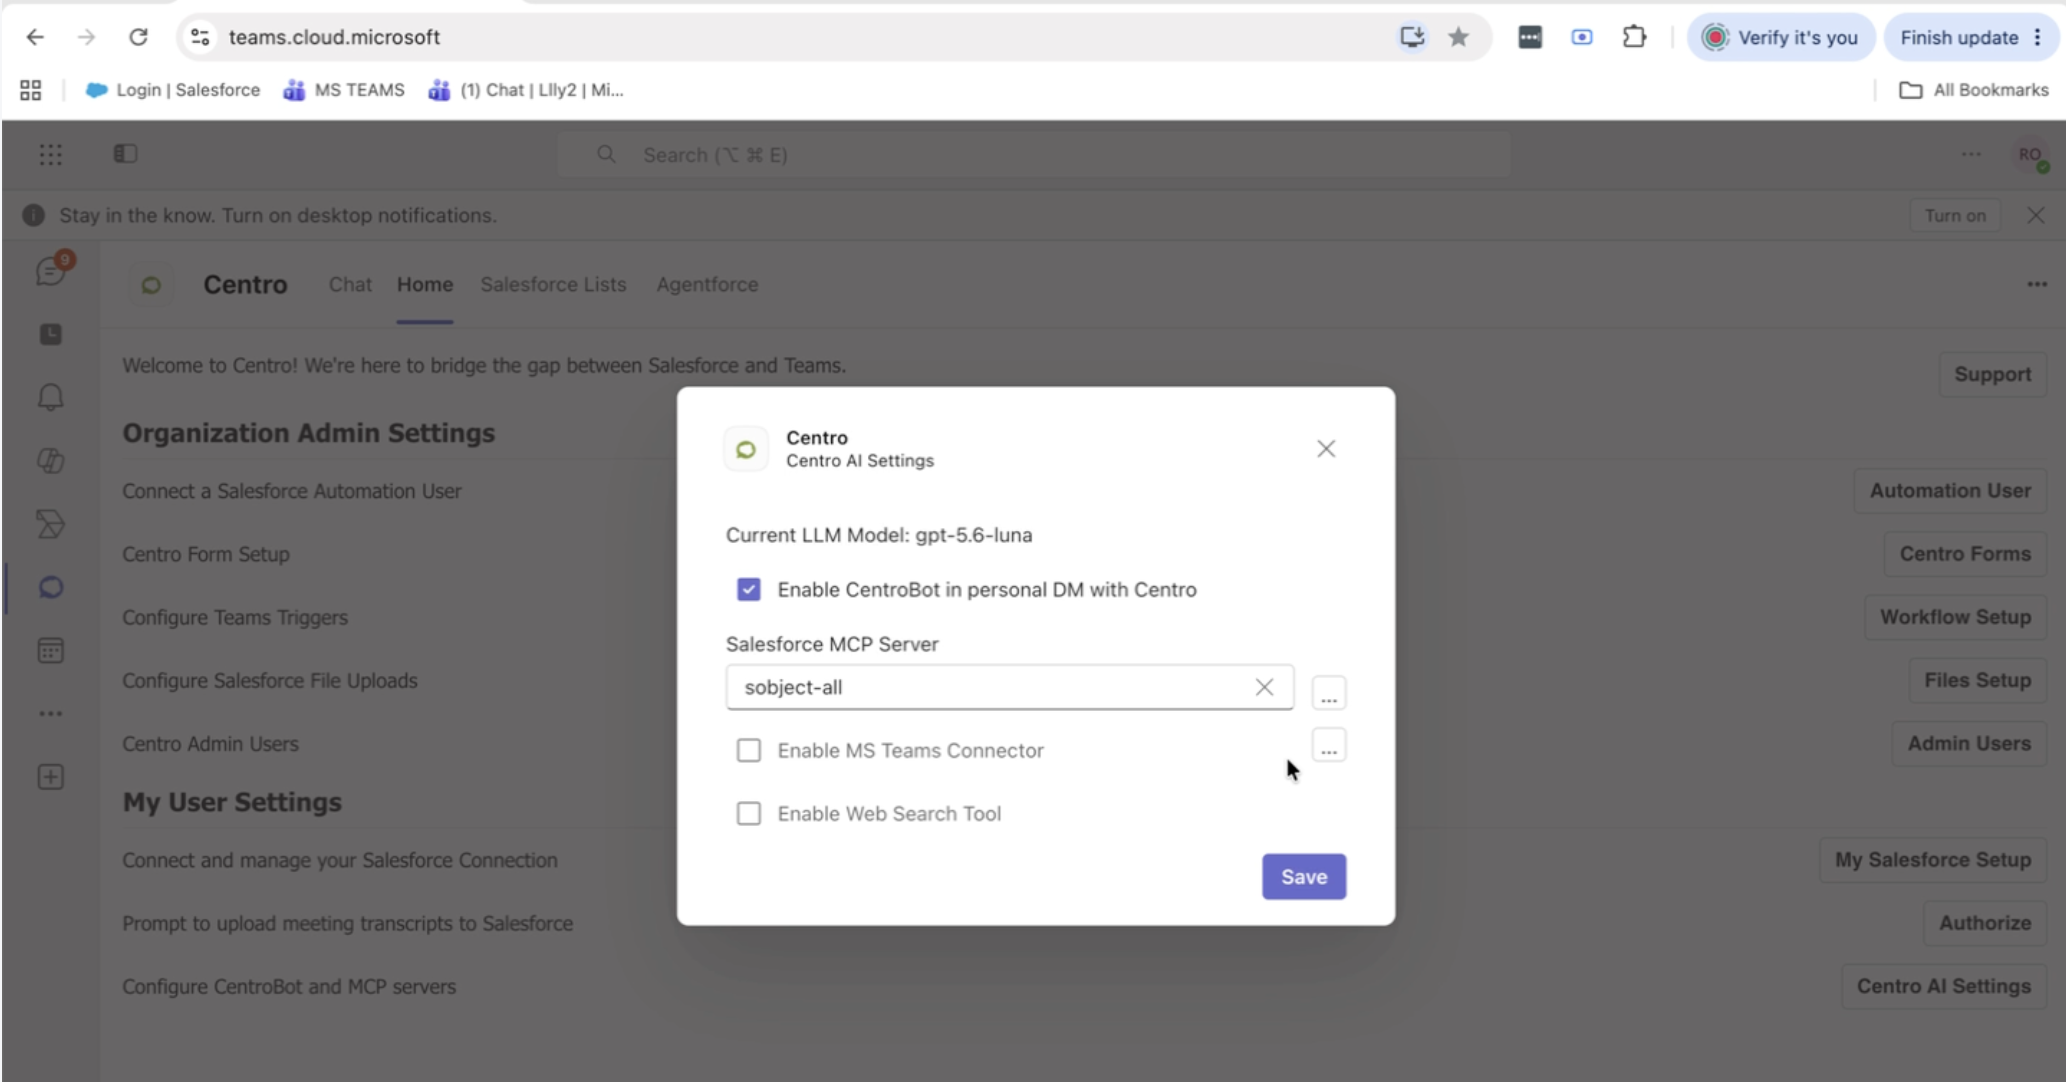Open the Calendar in the Teams rail
Screen dimensions: 2066x1082
pos(51,651)
